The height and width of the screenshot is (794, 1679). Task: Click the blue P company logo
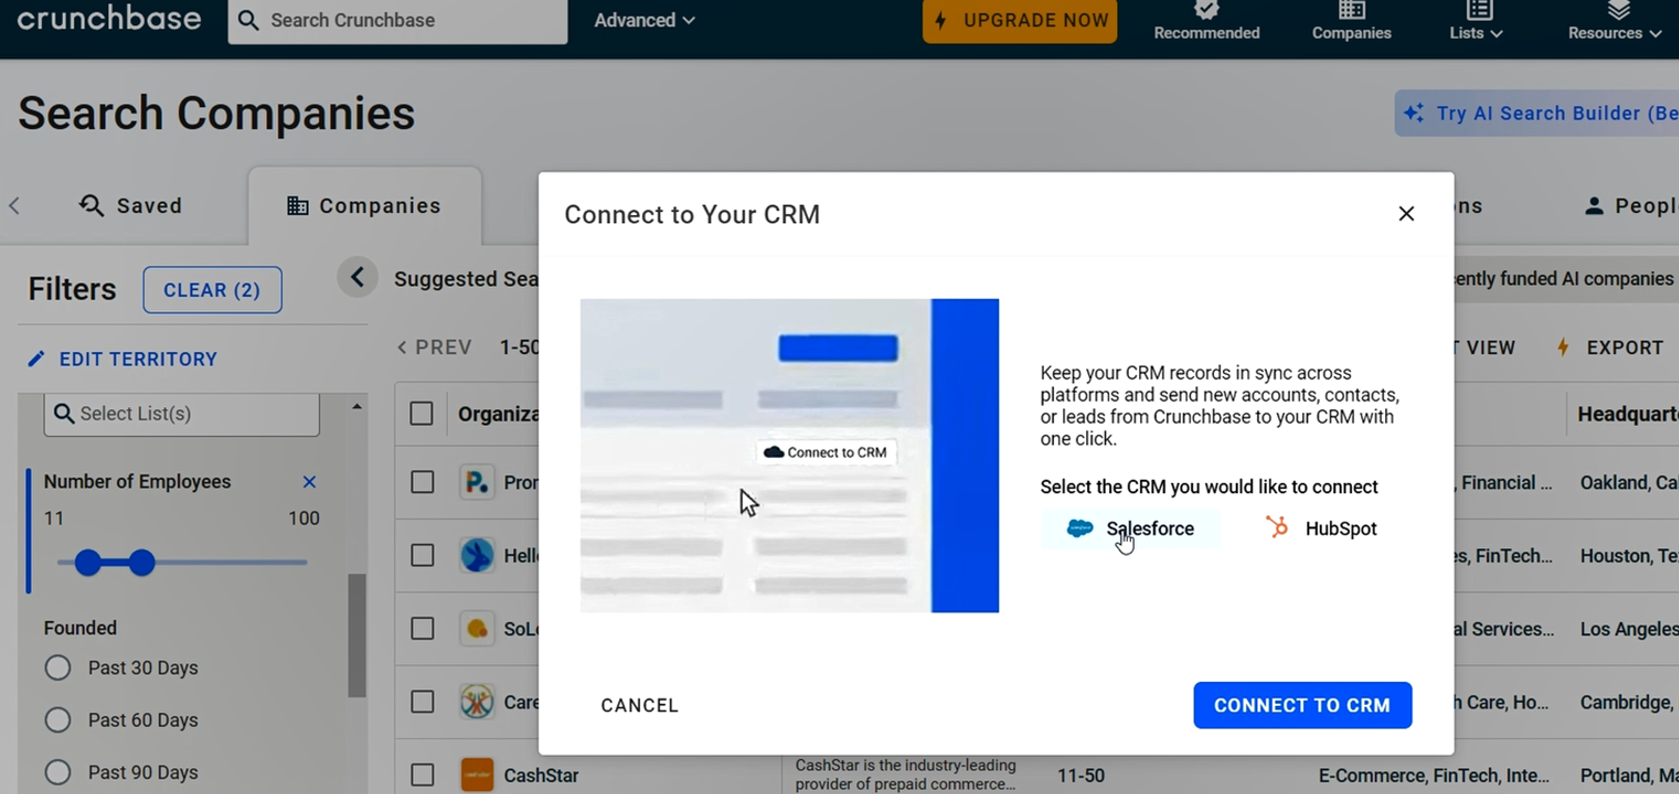coord(477,482)
